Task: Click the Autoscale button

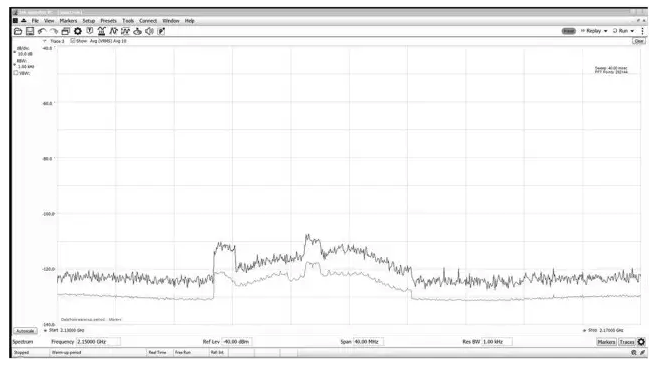Action: point(25,331)
